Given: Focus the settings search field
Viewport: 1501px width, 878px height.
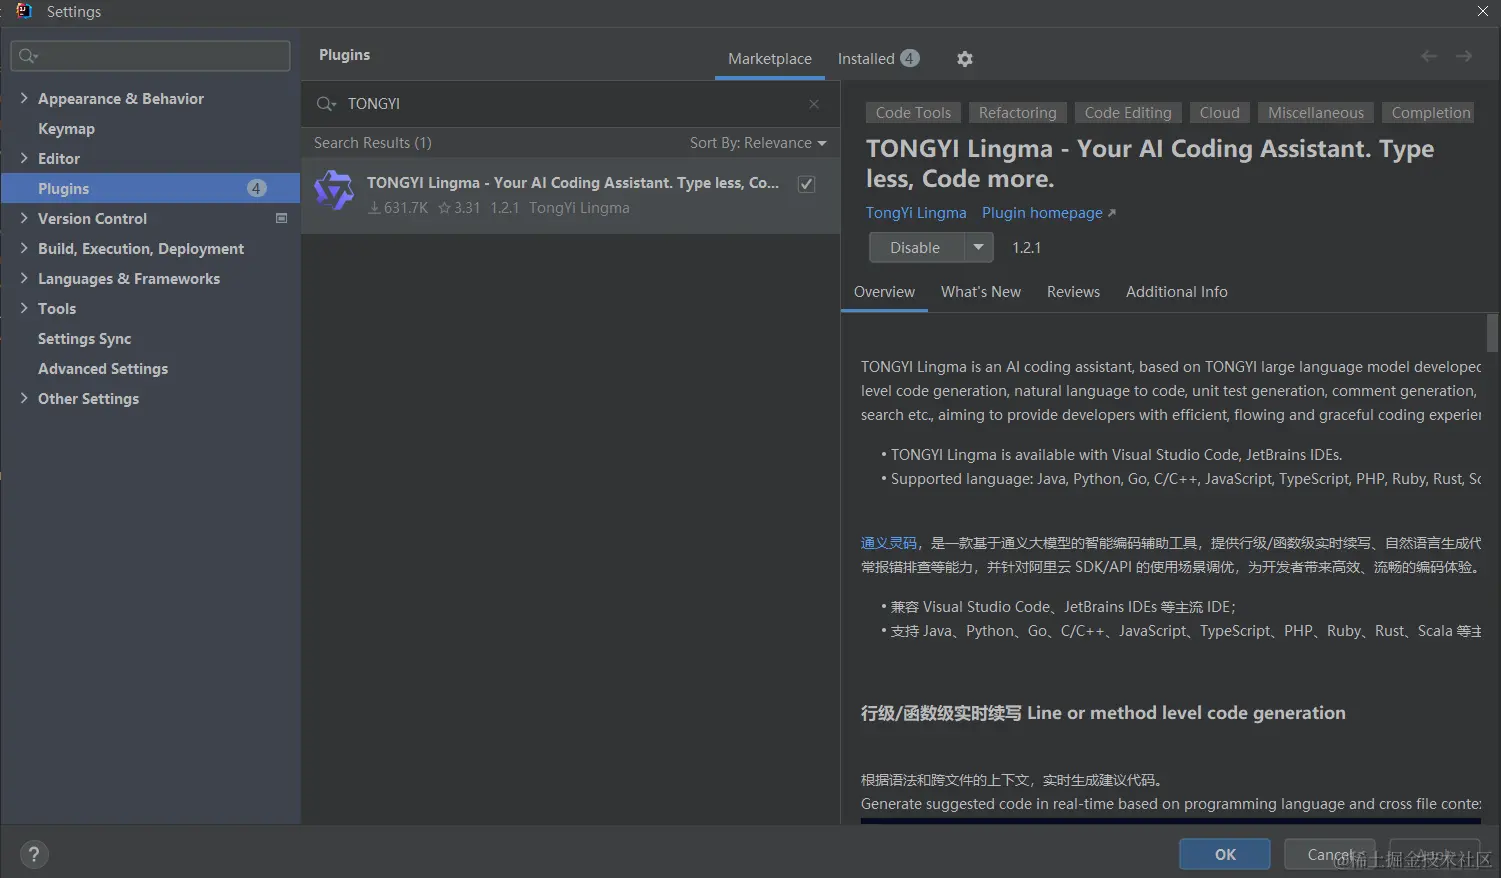Looking at the screenshot, I should [150, 56].
